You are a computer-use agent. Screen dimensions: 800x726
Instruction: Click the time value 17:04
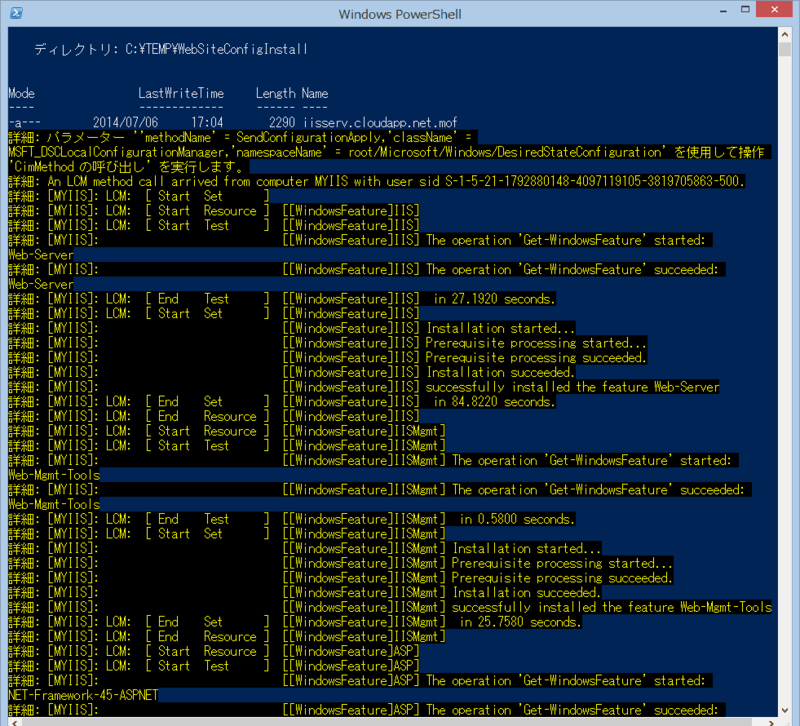(x=207, y=122)
